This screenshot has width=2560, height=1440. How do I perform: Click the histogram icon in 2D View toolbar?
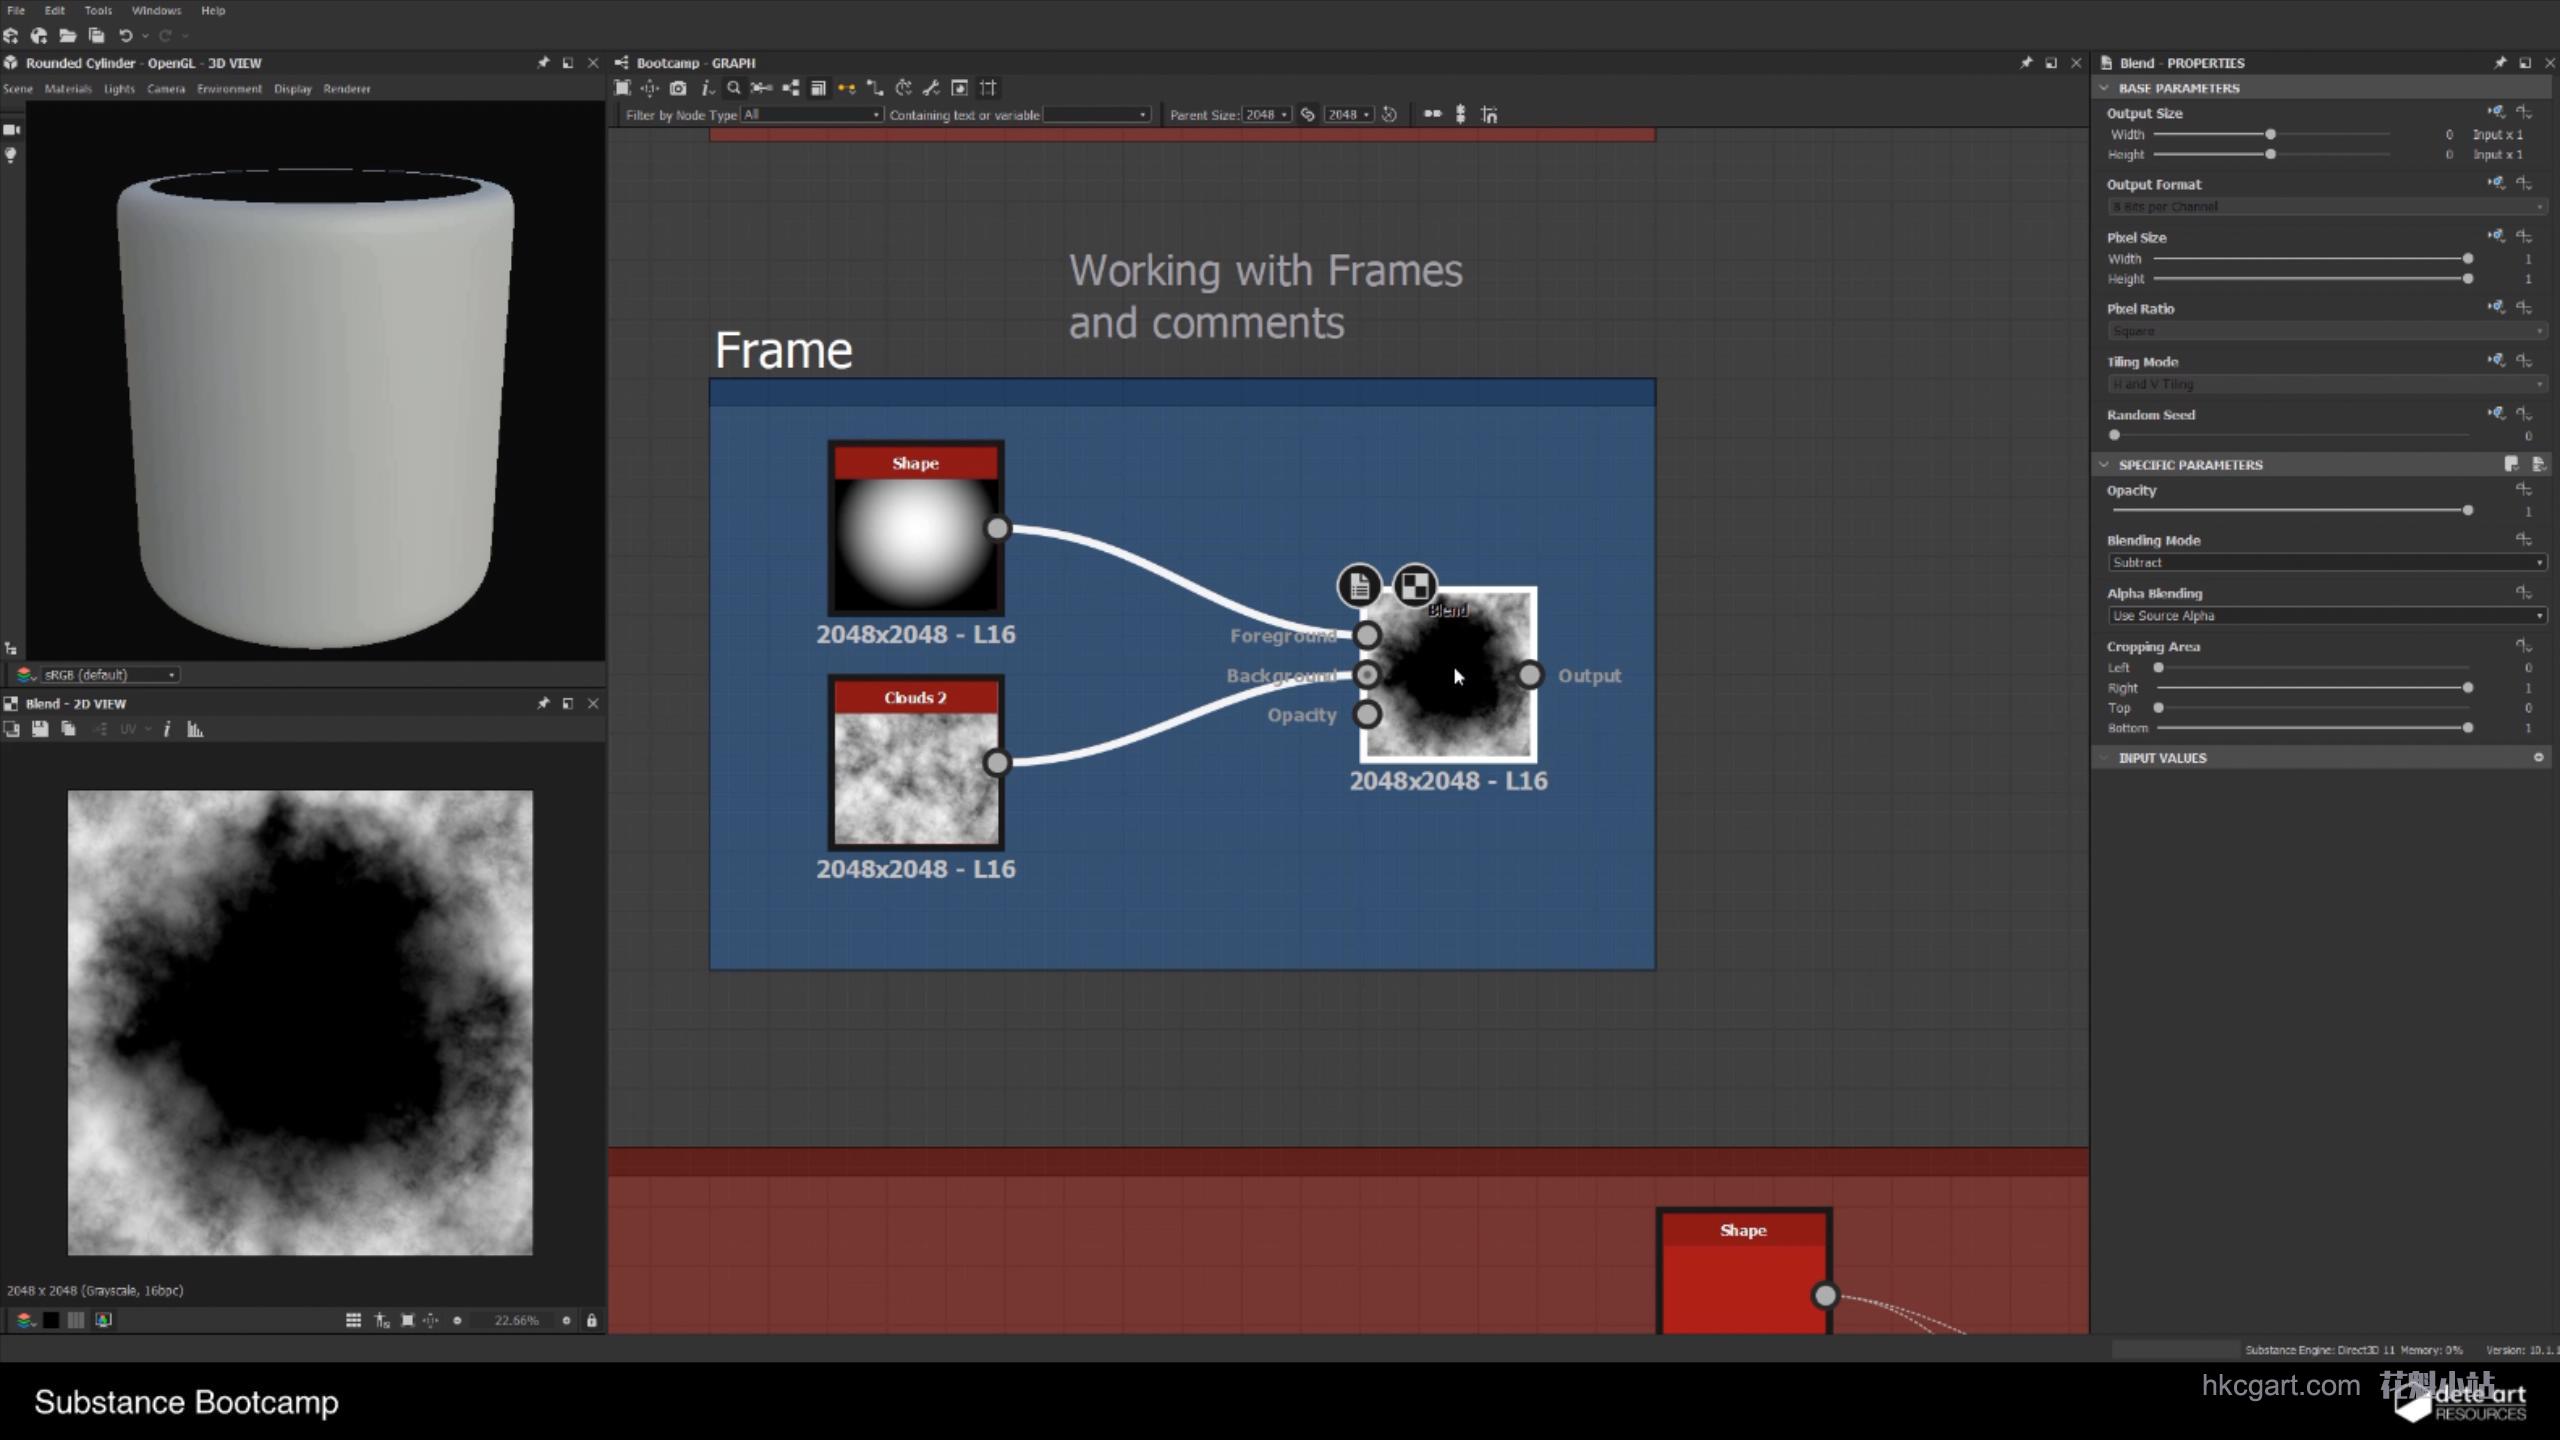pos(195,730)
